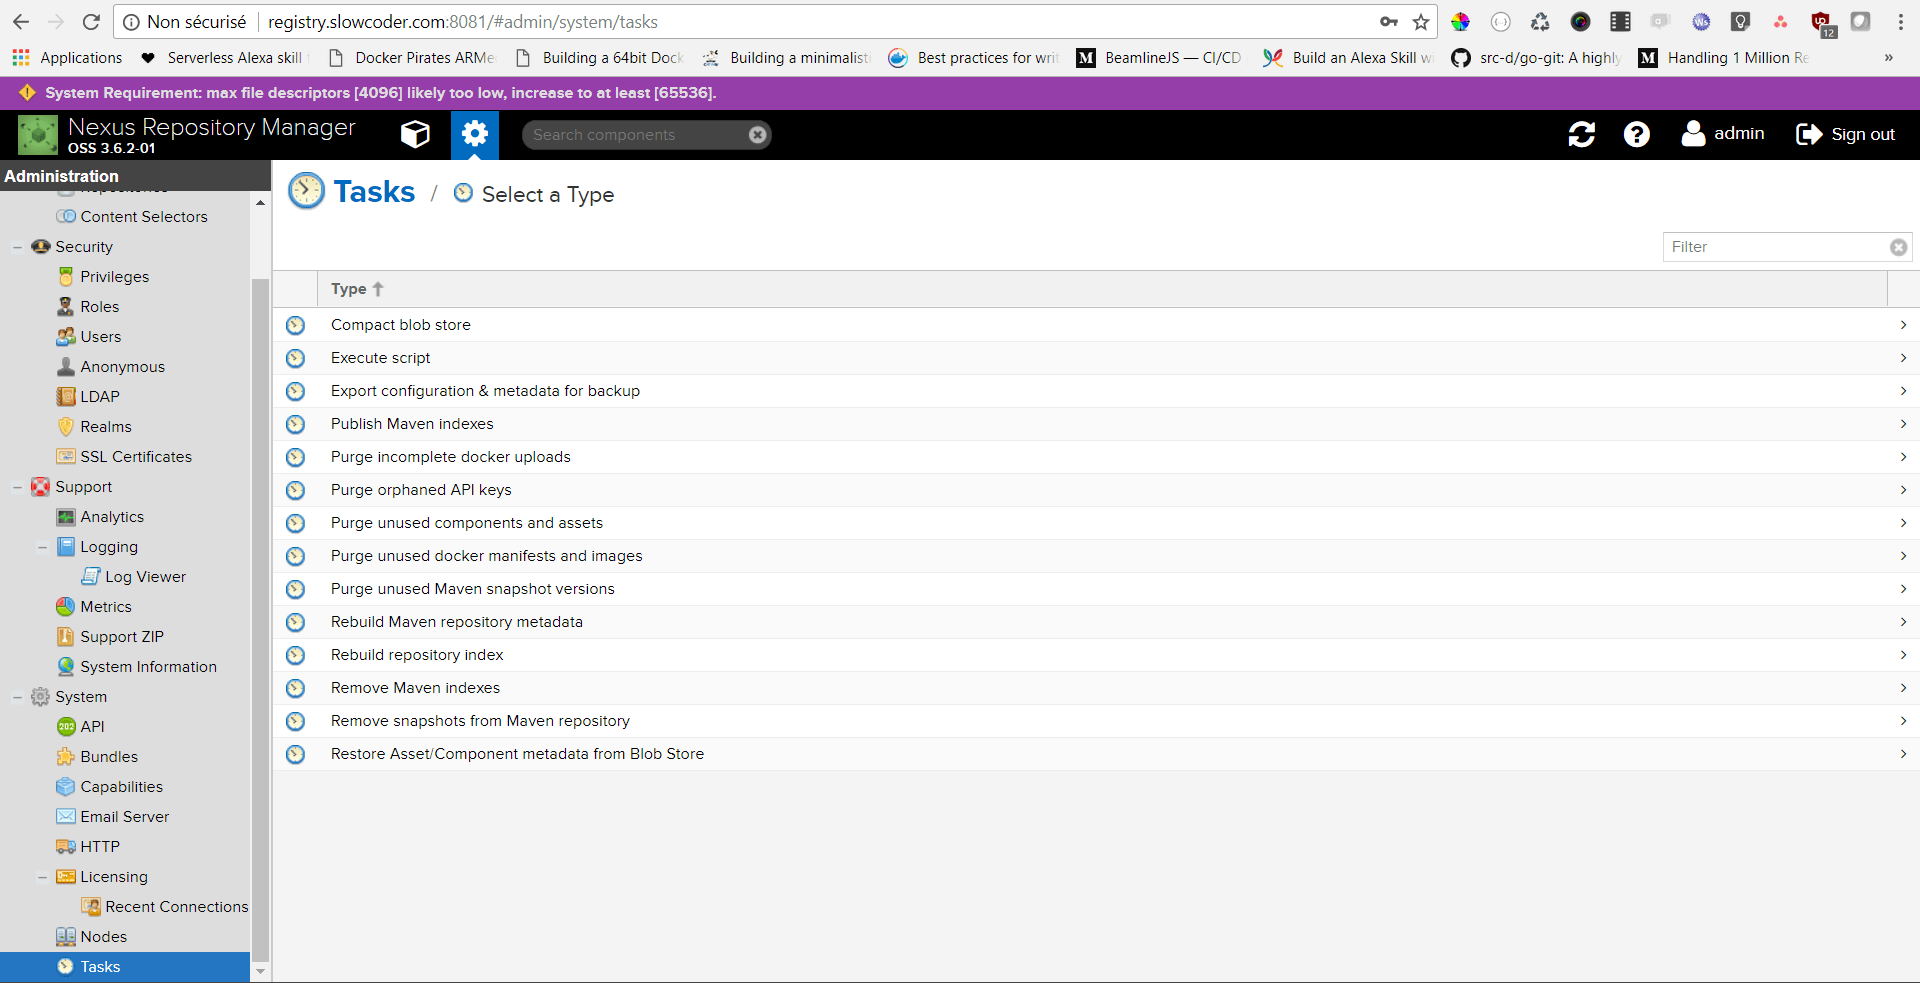The width and height of the screenshot is (1920, 983).
Task: Clear the Filter box with its X icon
Action: (x=1898, y=247)
